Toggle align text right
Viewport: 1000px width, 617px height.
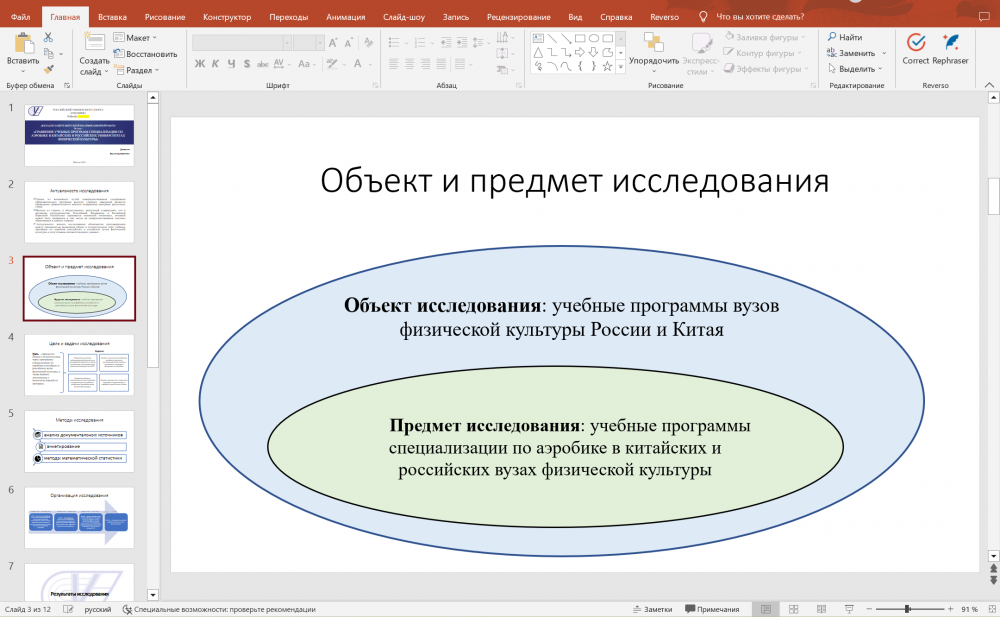coord(425,64)
